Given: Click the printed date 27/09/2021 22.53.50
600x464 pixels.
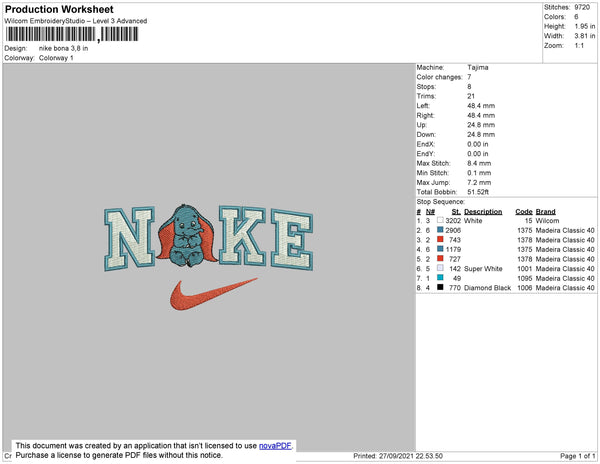Looking at the screenshot, I should [x=411, y=456].
